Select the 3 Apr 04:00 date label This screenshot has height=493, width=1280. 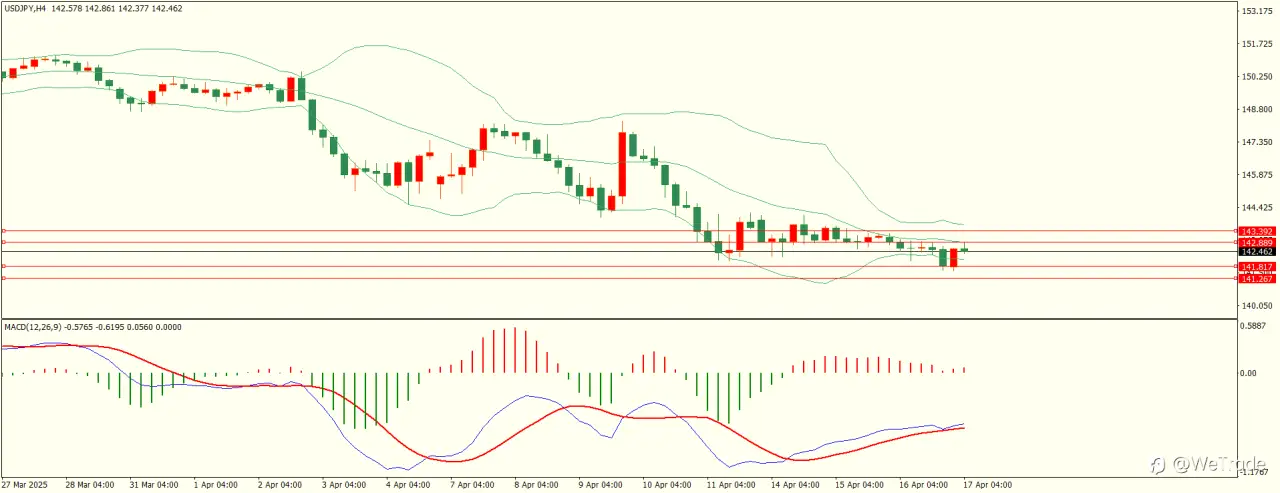tap(344, 485)
